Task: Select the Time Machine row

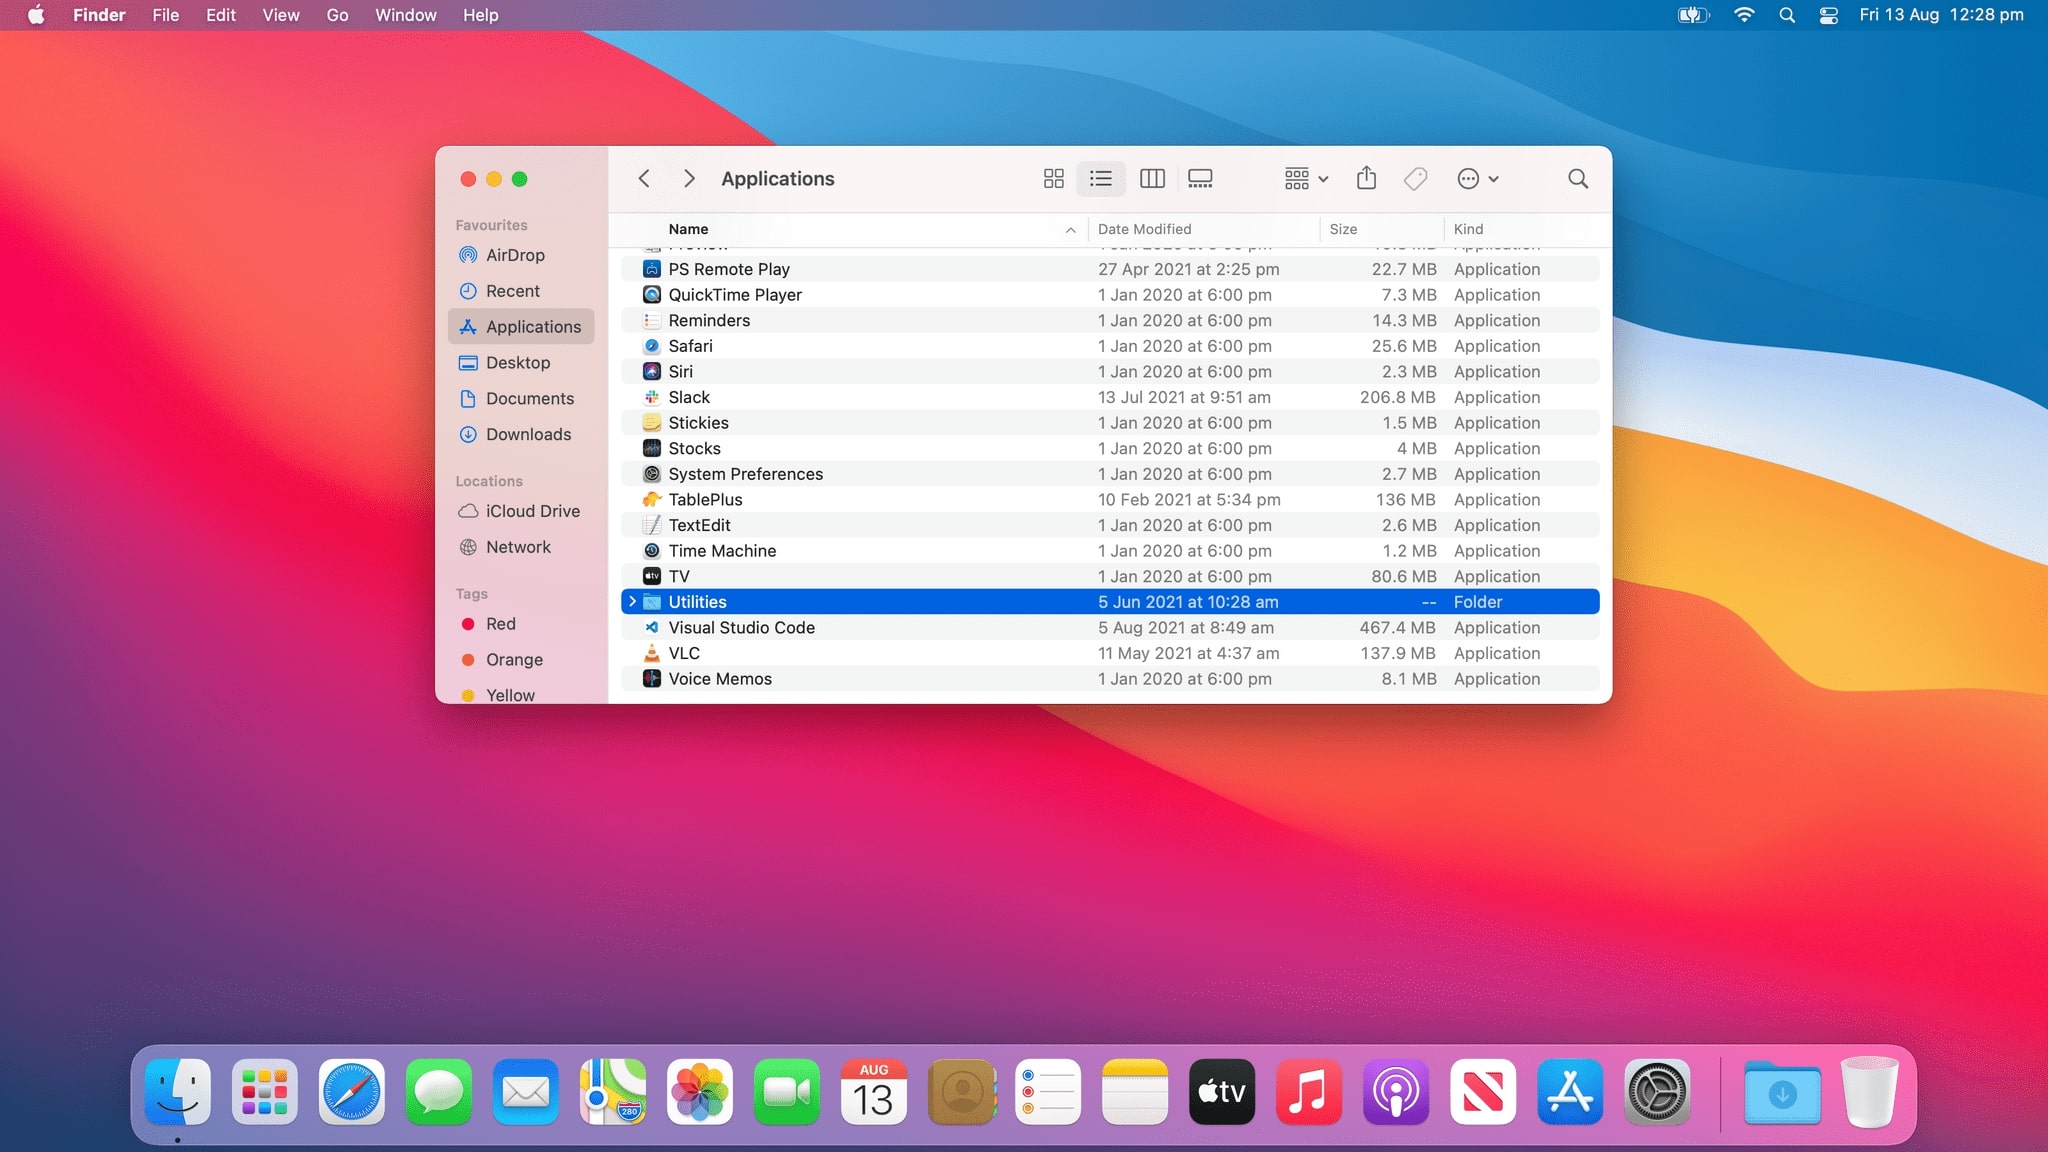Action: point(1110,551)
